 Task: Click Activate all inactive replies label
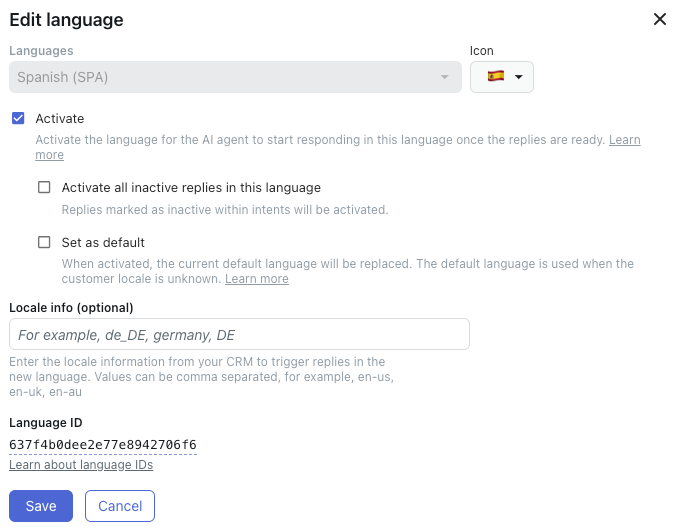(191, 188)
